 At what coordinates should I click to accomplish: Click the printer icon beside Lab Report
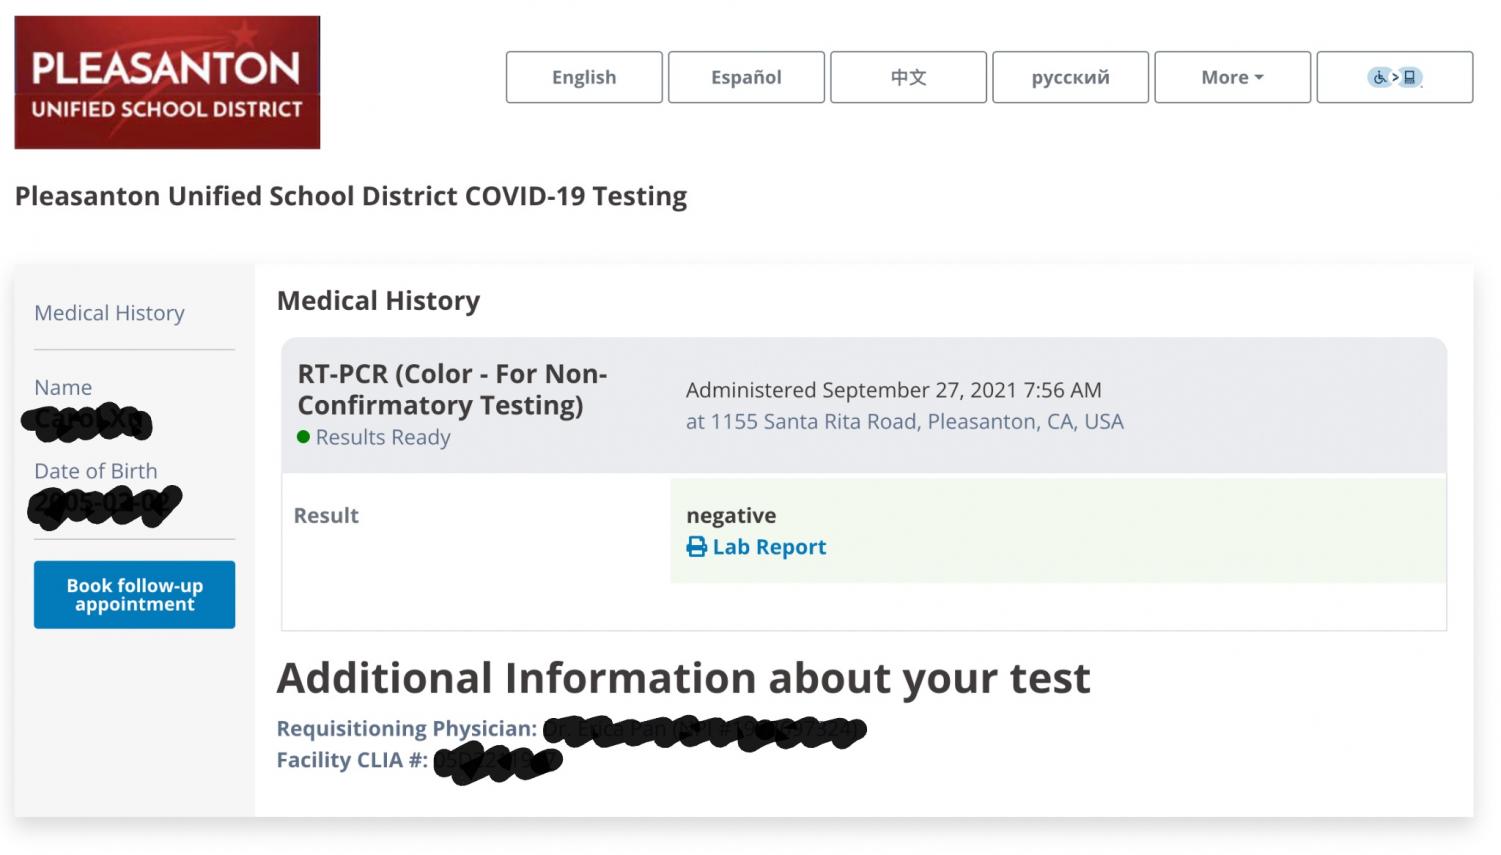pos(696,547)
